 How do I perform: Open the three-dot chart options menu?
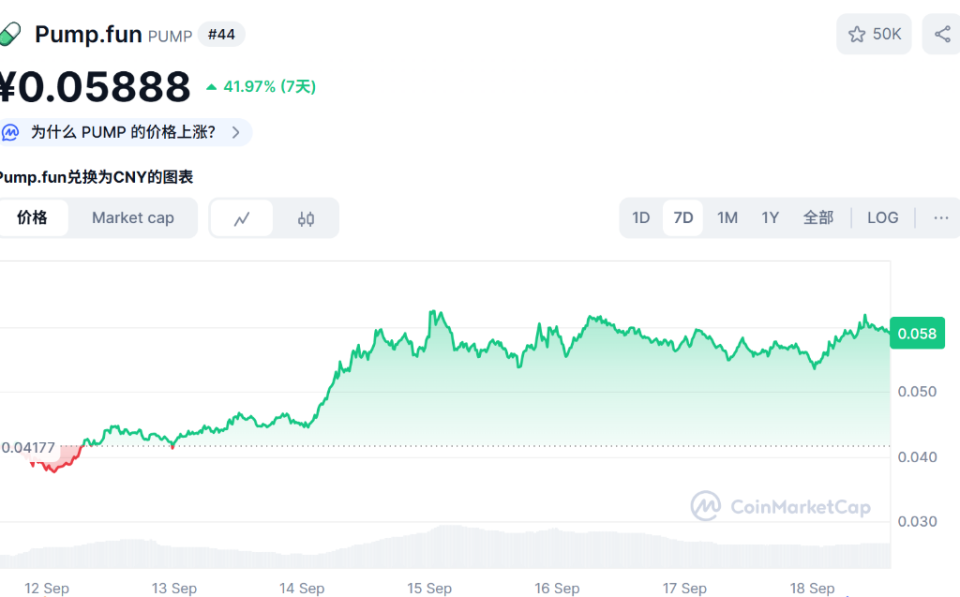click(x=940, y=218)
